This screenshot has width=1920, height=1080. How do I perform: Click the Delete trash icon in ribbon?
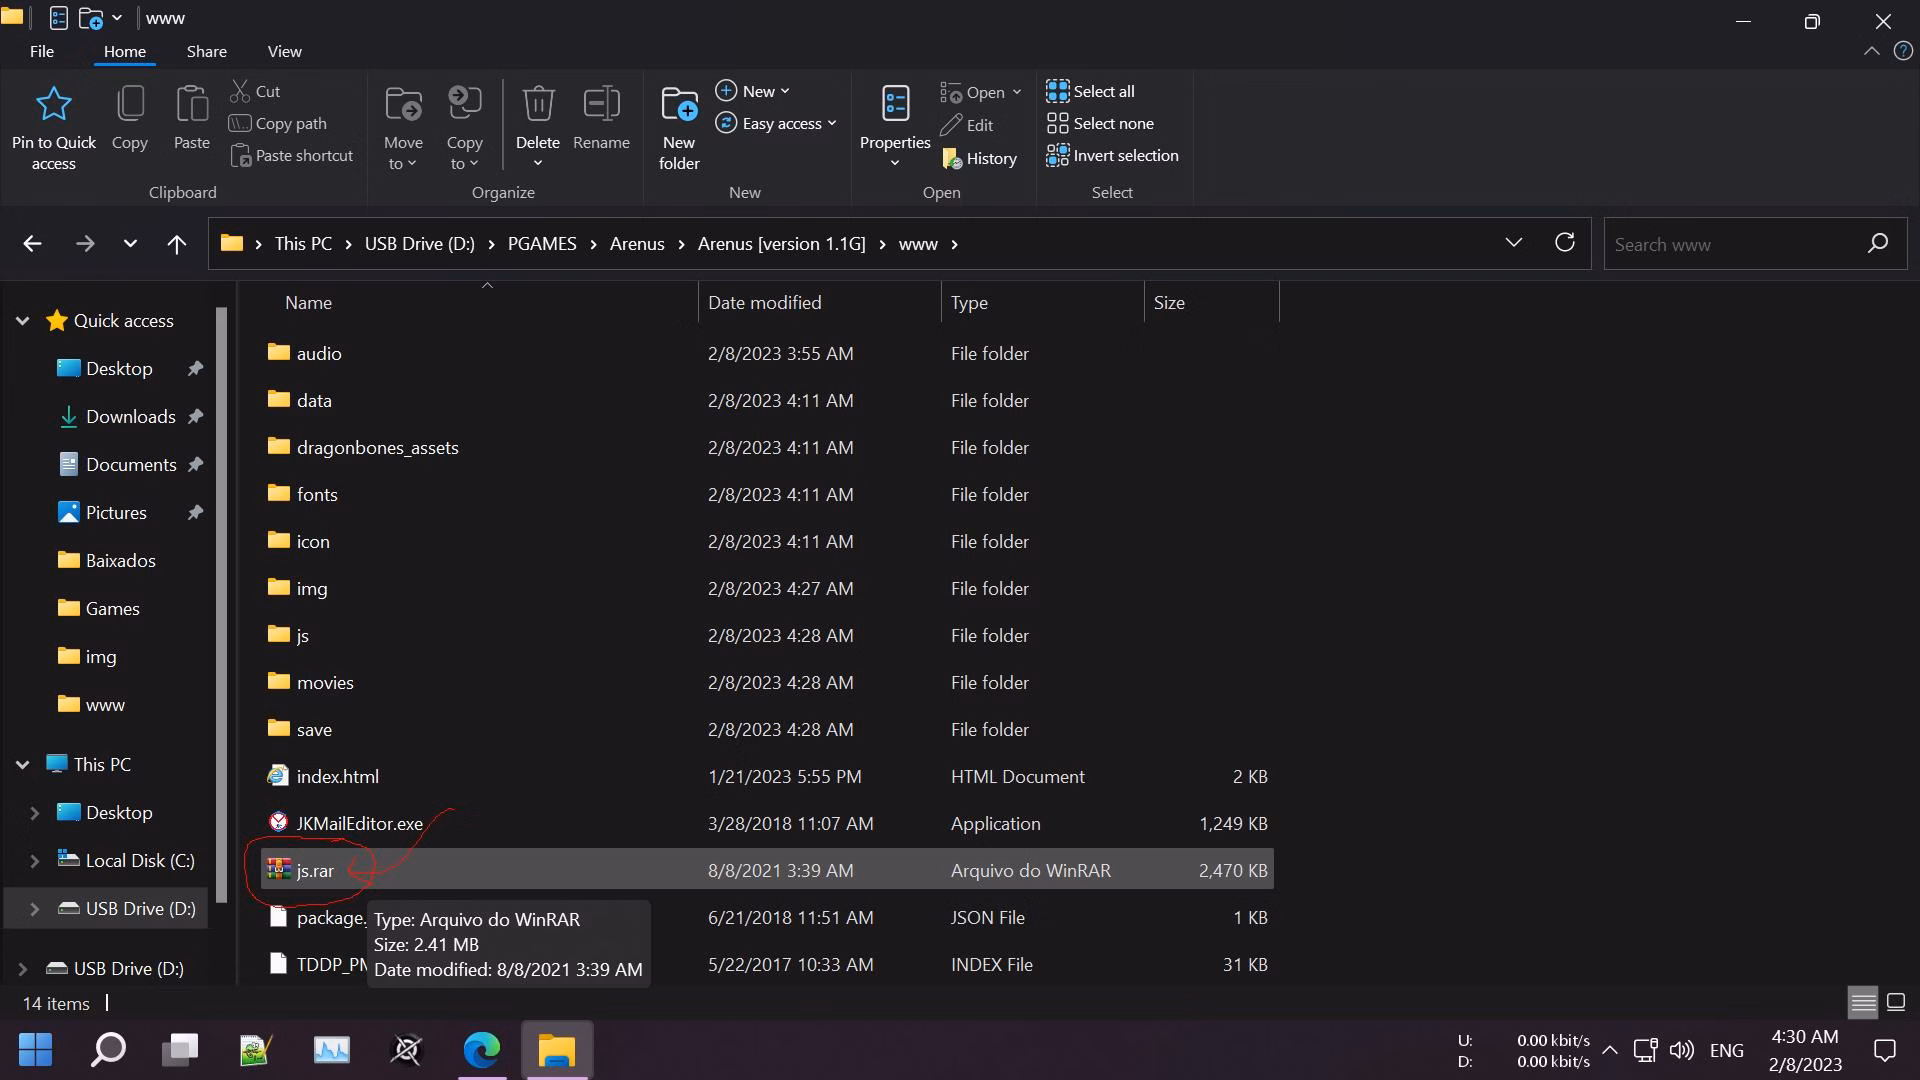pyautogui.click(x=538, y=104)
